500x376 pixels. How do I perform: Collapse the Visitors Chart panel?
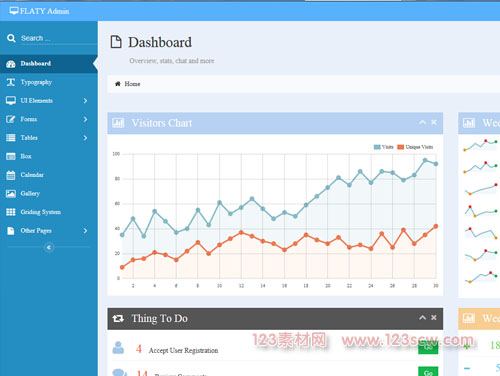pos(422,122)
